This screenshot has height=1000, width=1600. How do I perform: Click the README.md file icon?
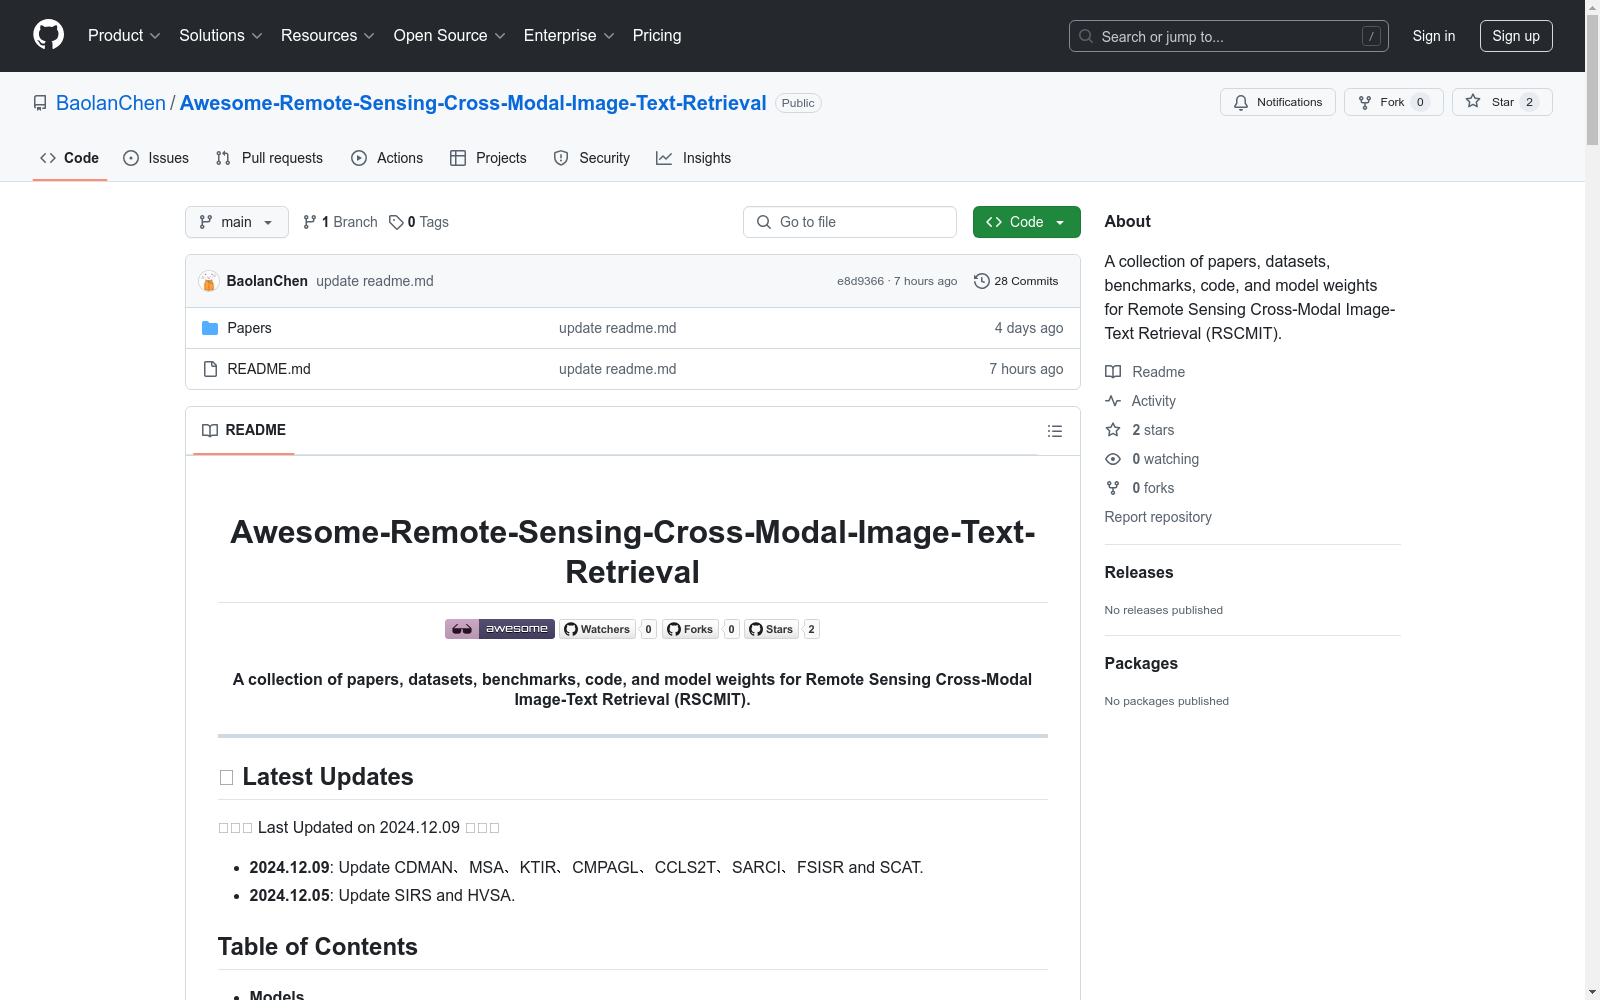[x=210, y=369]
